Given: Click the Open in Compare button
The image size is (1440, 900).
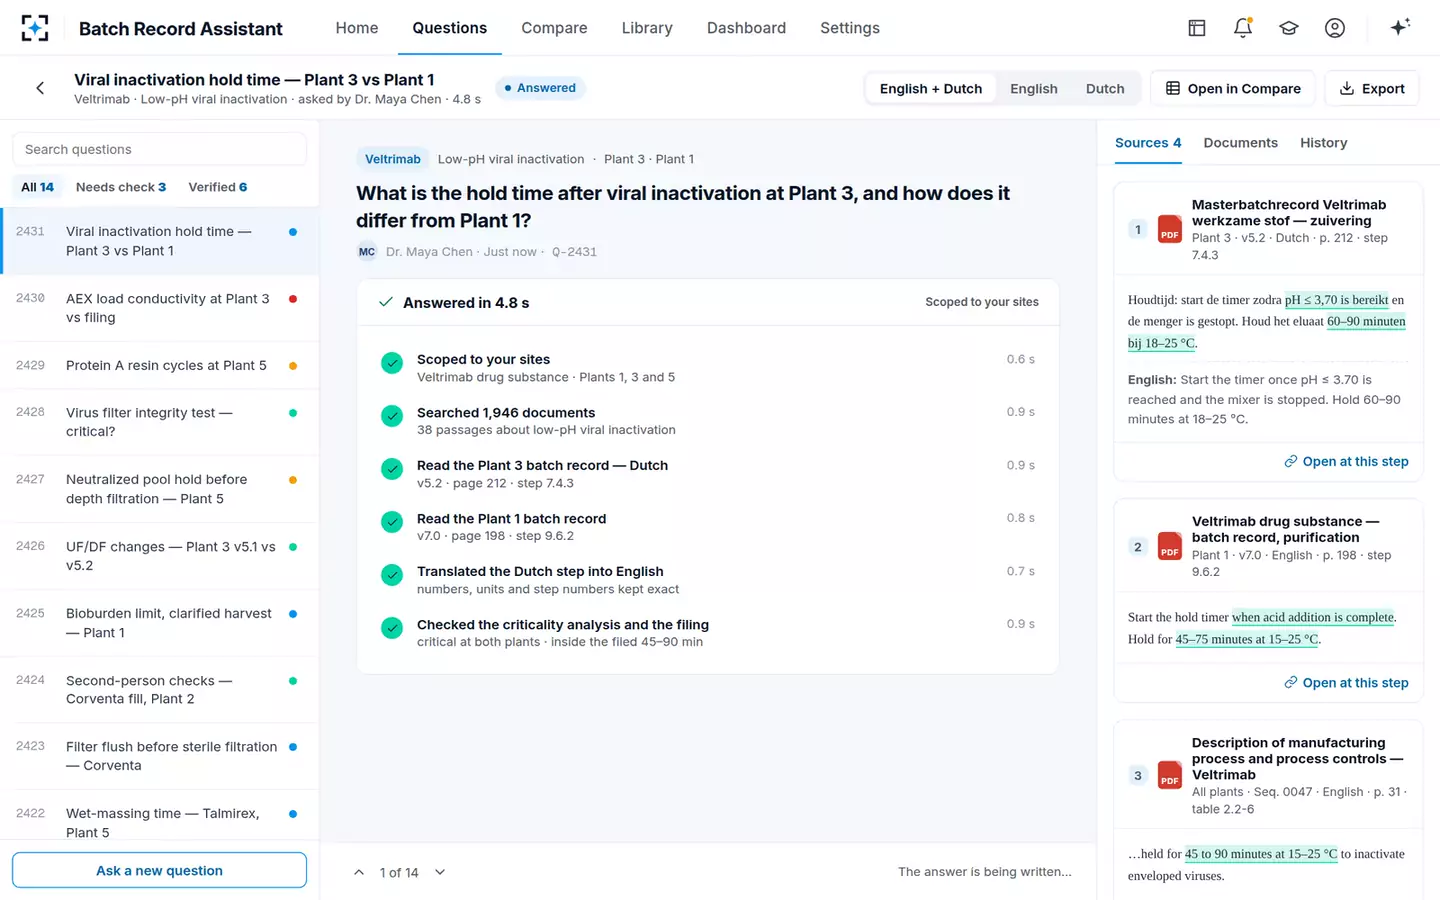Looking at the screenshot, I should point(1233,88).
